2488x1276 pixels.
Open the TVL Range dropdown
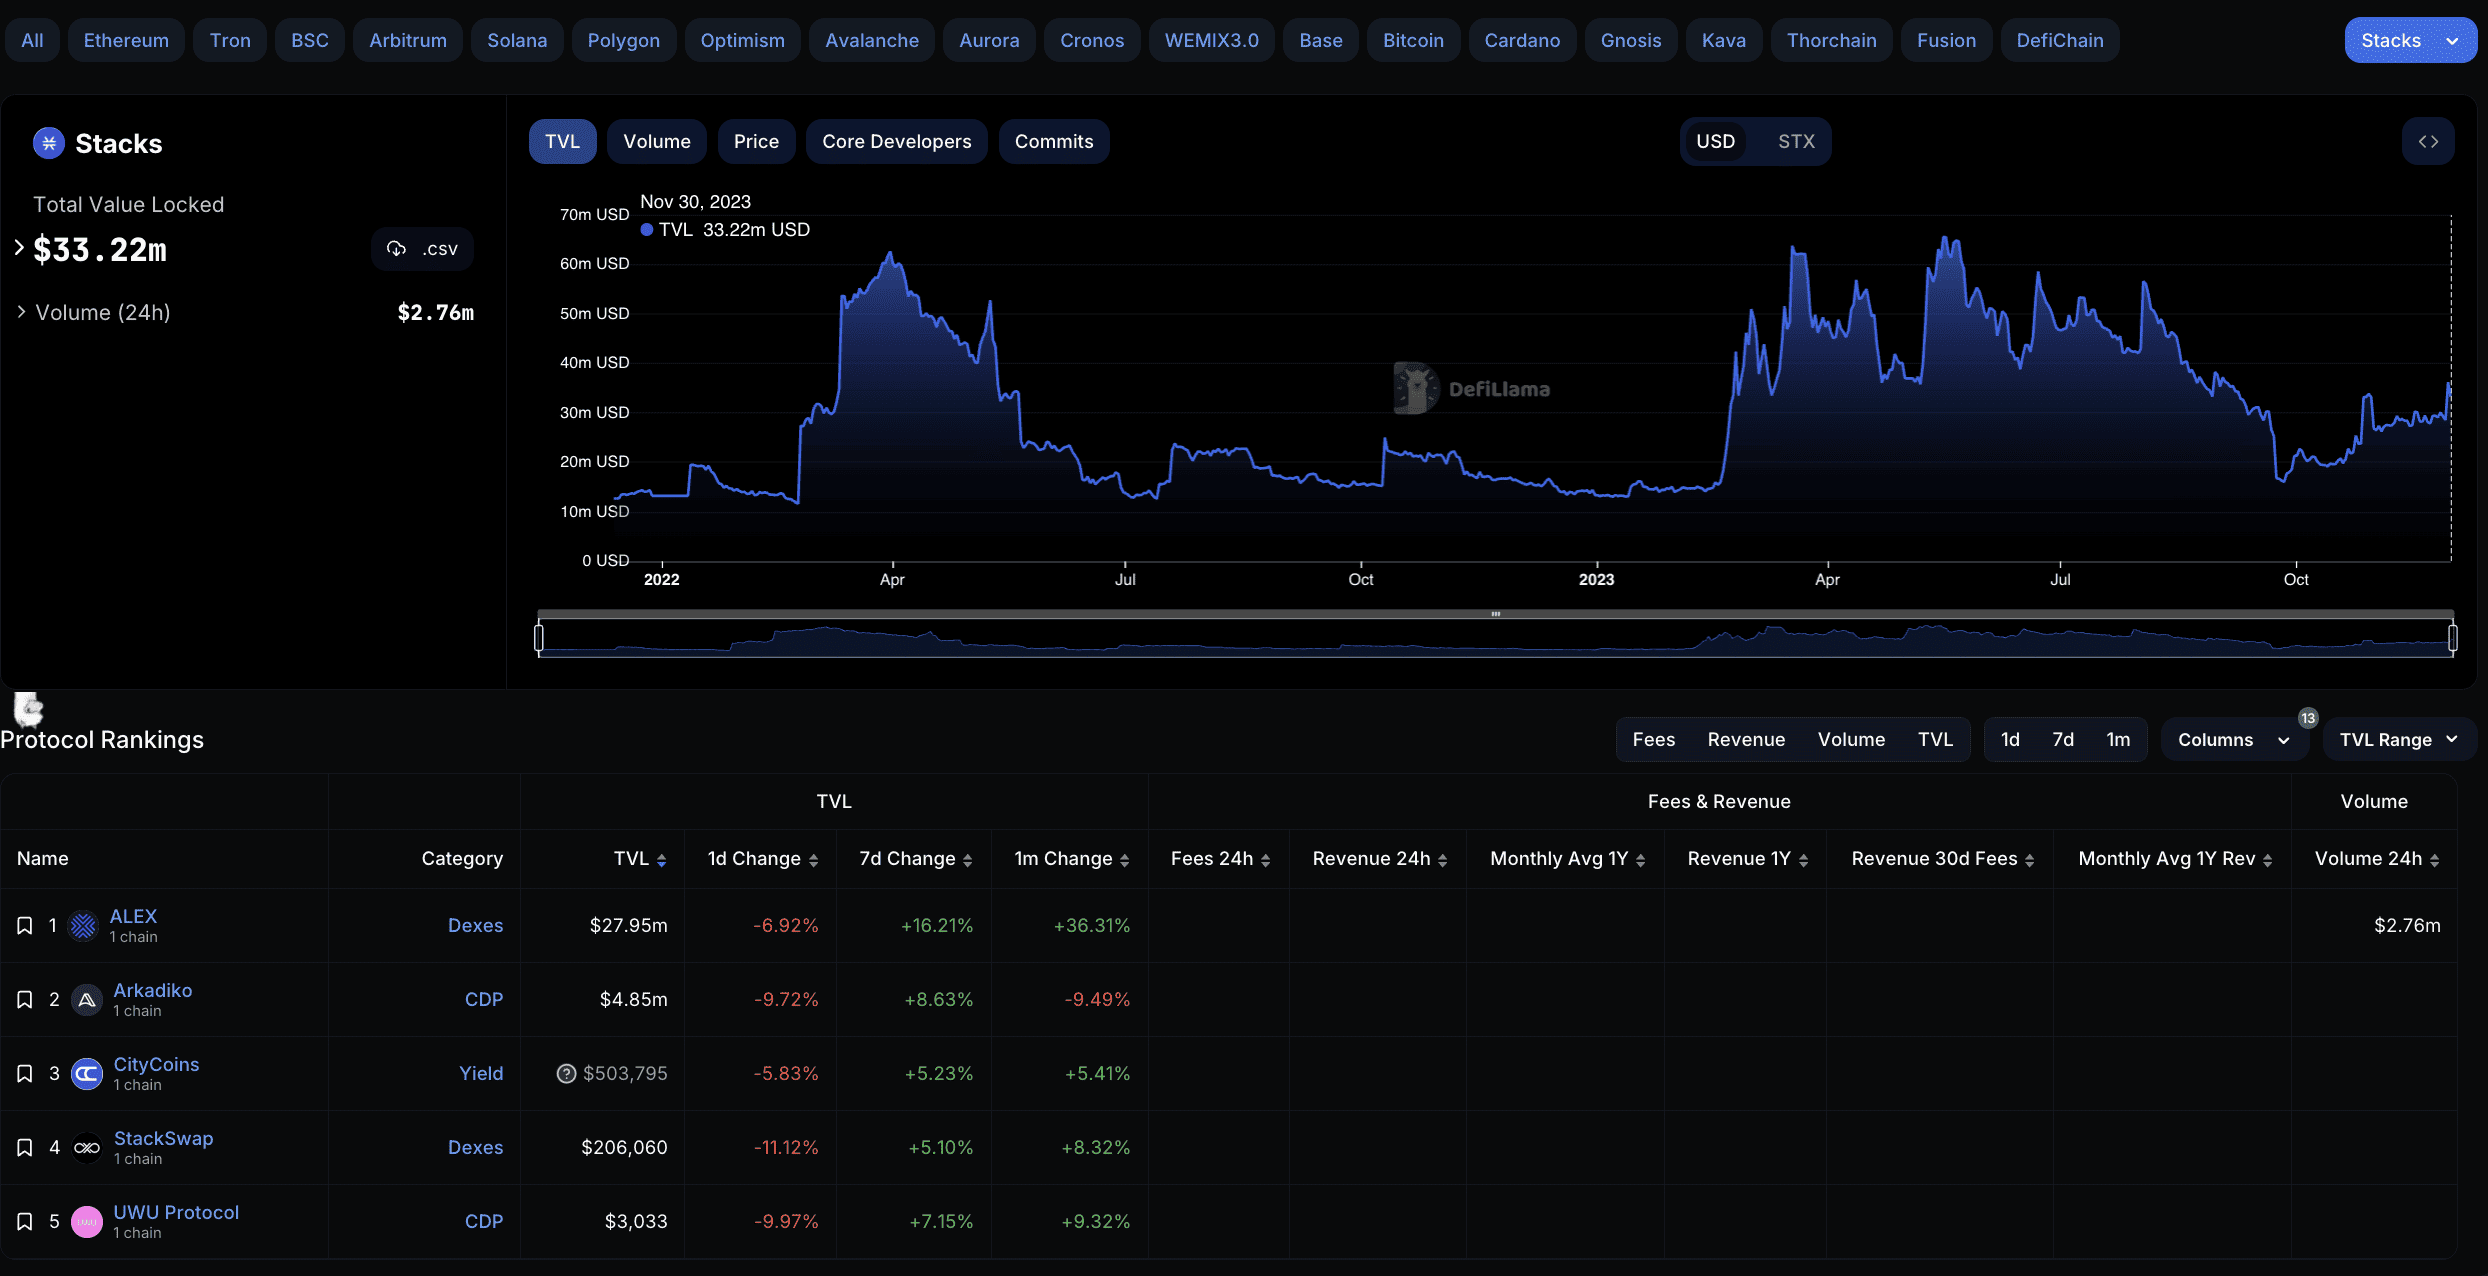click(2398, 740)
